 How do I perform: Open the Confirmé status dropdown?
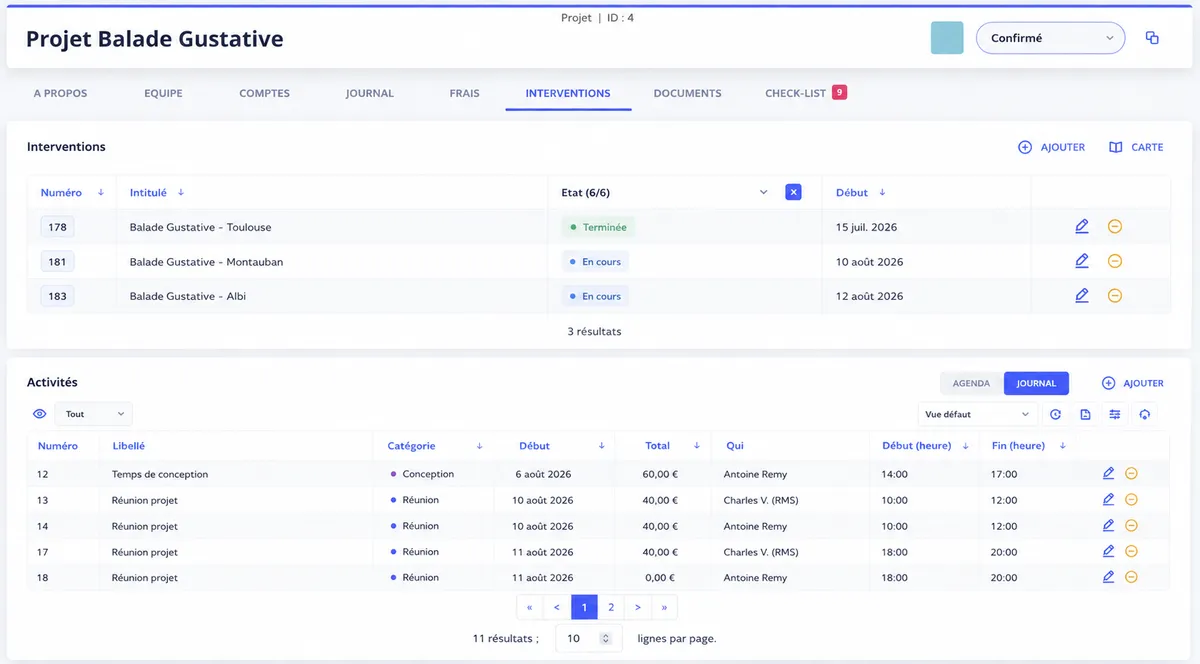(1050, 38)
